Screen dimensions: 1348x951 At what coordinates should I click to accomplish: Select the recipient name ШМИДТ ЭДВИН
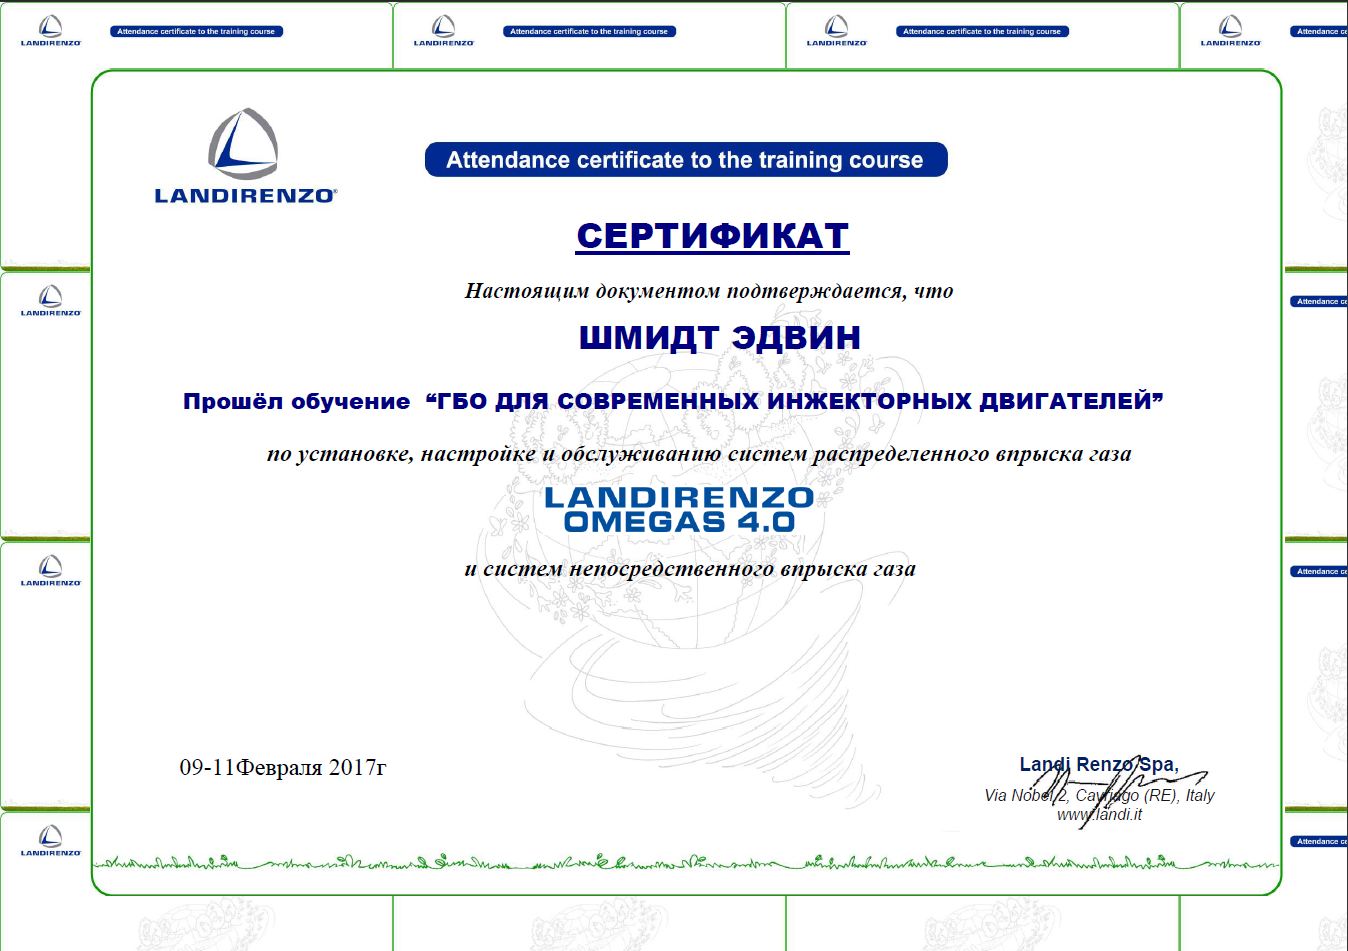(719, 338)
